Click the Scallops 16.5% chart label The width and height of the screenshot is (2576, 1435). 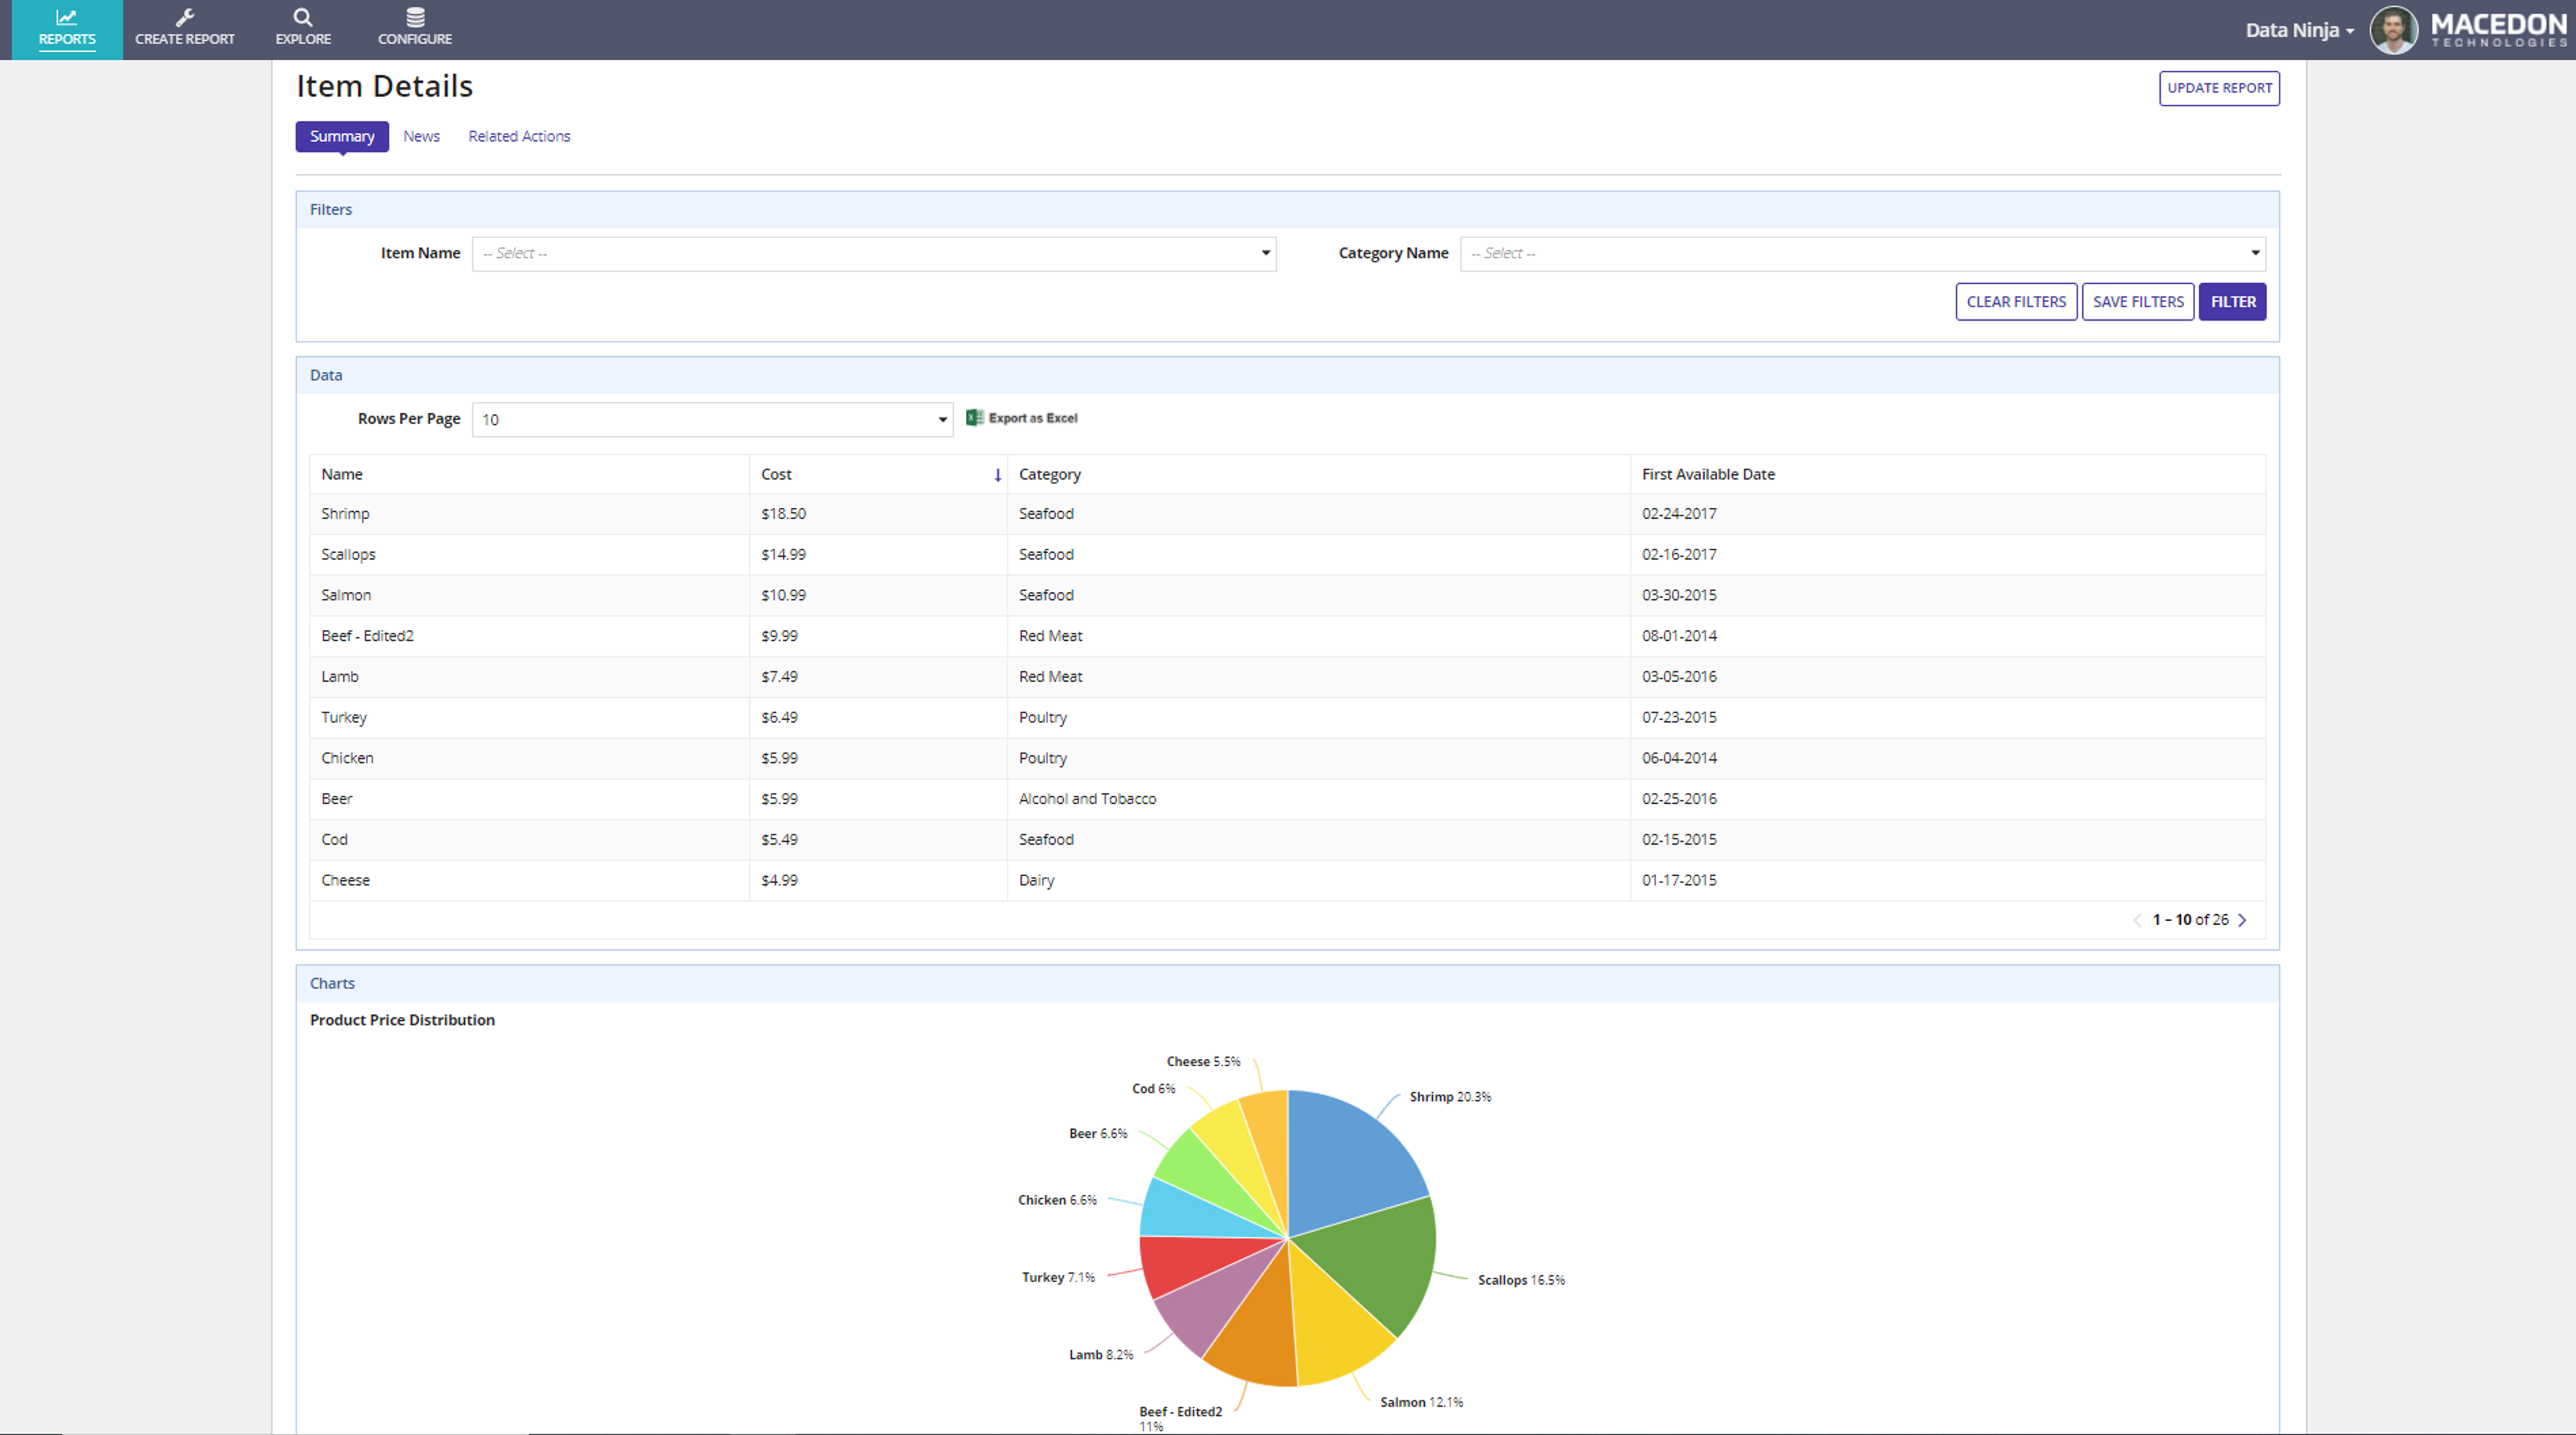point(1521,1280)
